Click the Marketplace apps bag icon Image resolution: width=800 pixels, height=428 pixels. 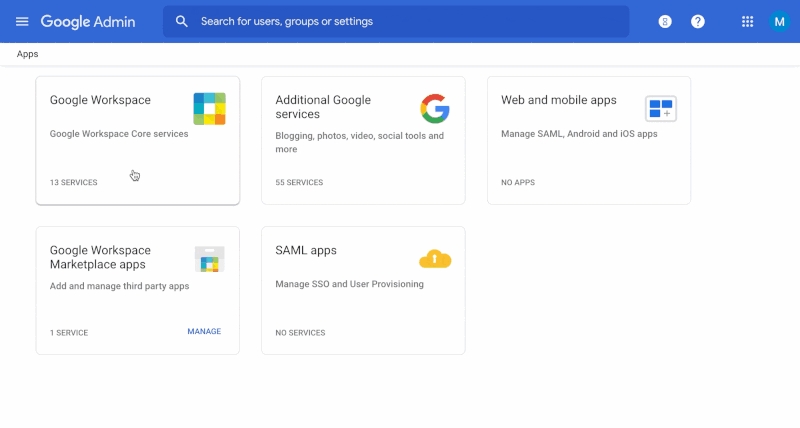(x=209, y=260)
